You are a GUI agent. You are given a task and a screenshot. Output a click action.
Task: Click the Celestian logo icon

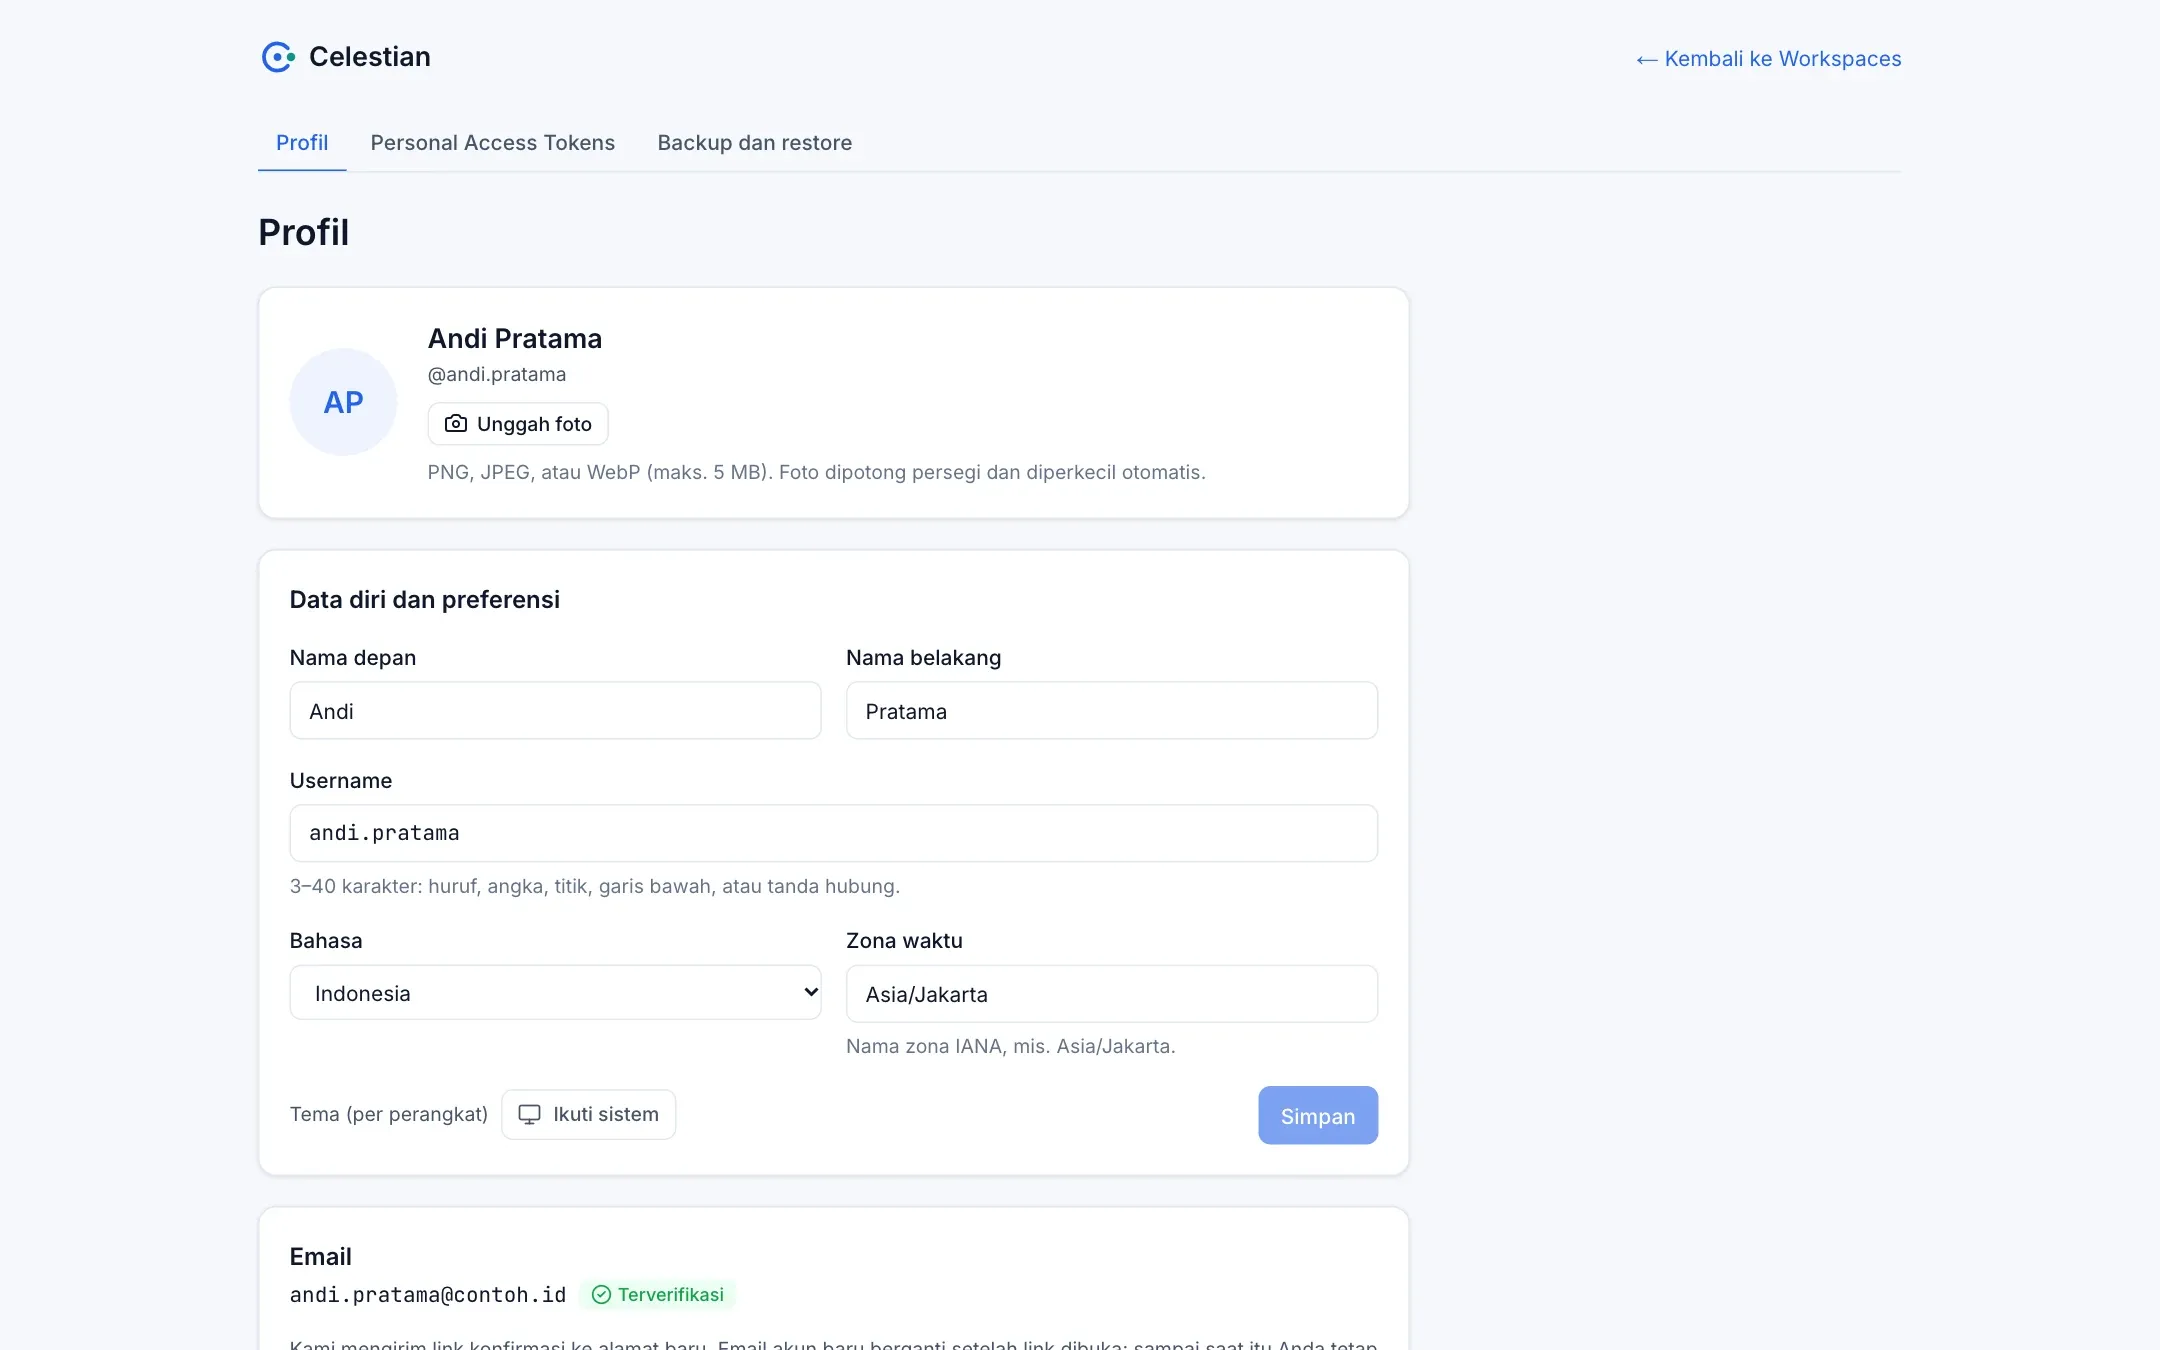tap(278, 57)
